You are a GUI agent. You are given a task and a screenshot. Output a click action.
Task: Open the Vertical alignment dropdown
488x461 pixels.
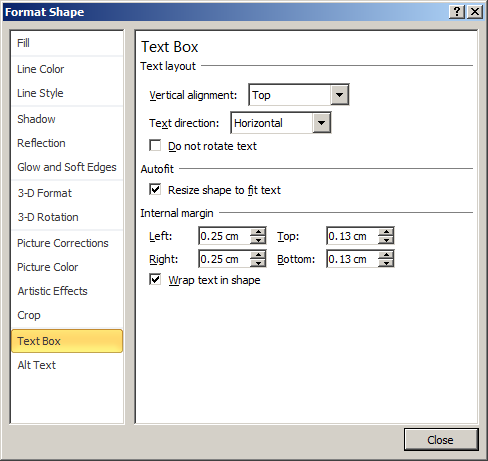(339, 95)
